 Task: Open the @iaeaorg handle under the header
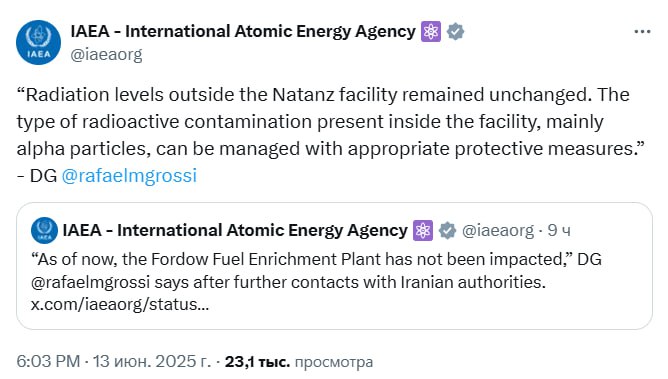tap(106, 55)
